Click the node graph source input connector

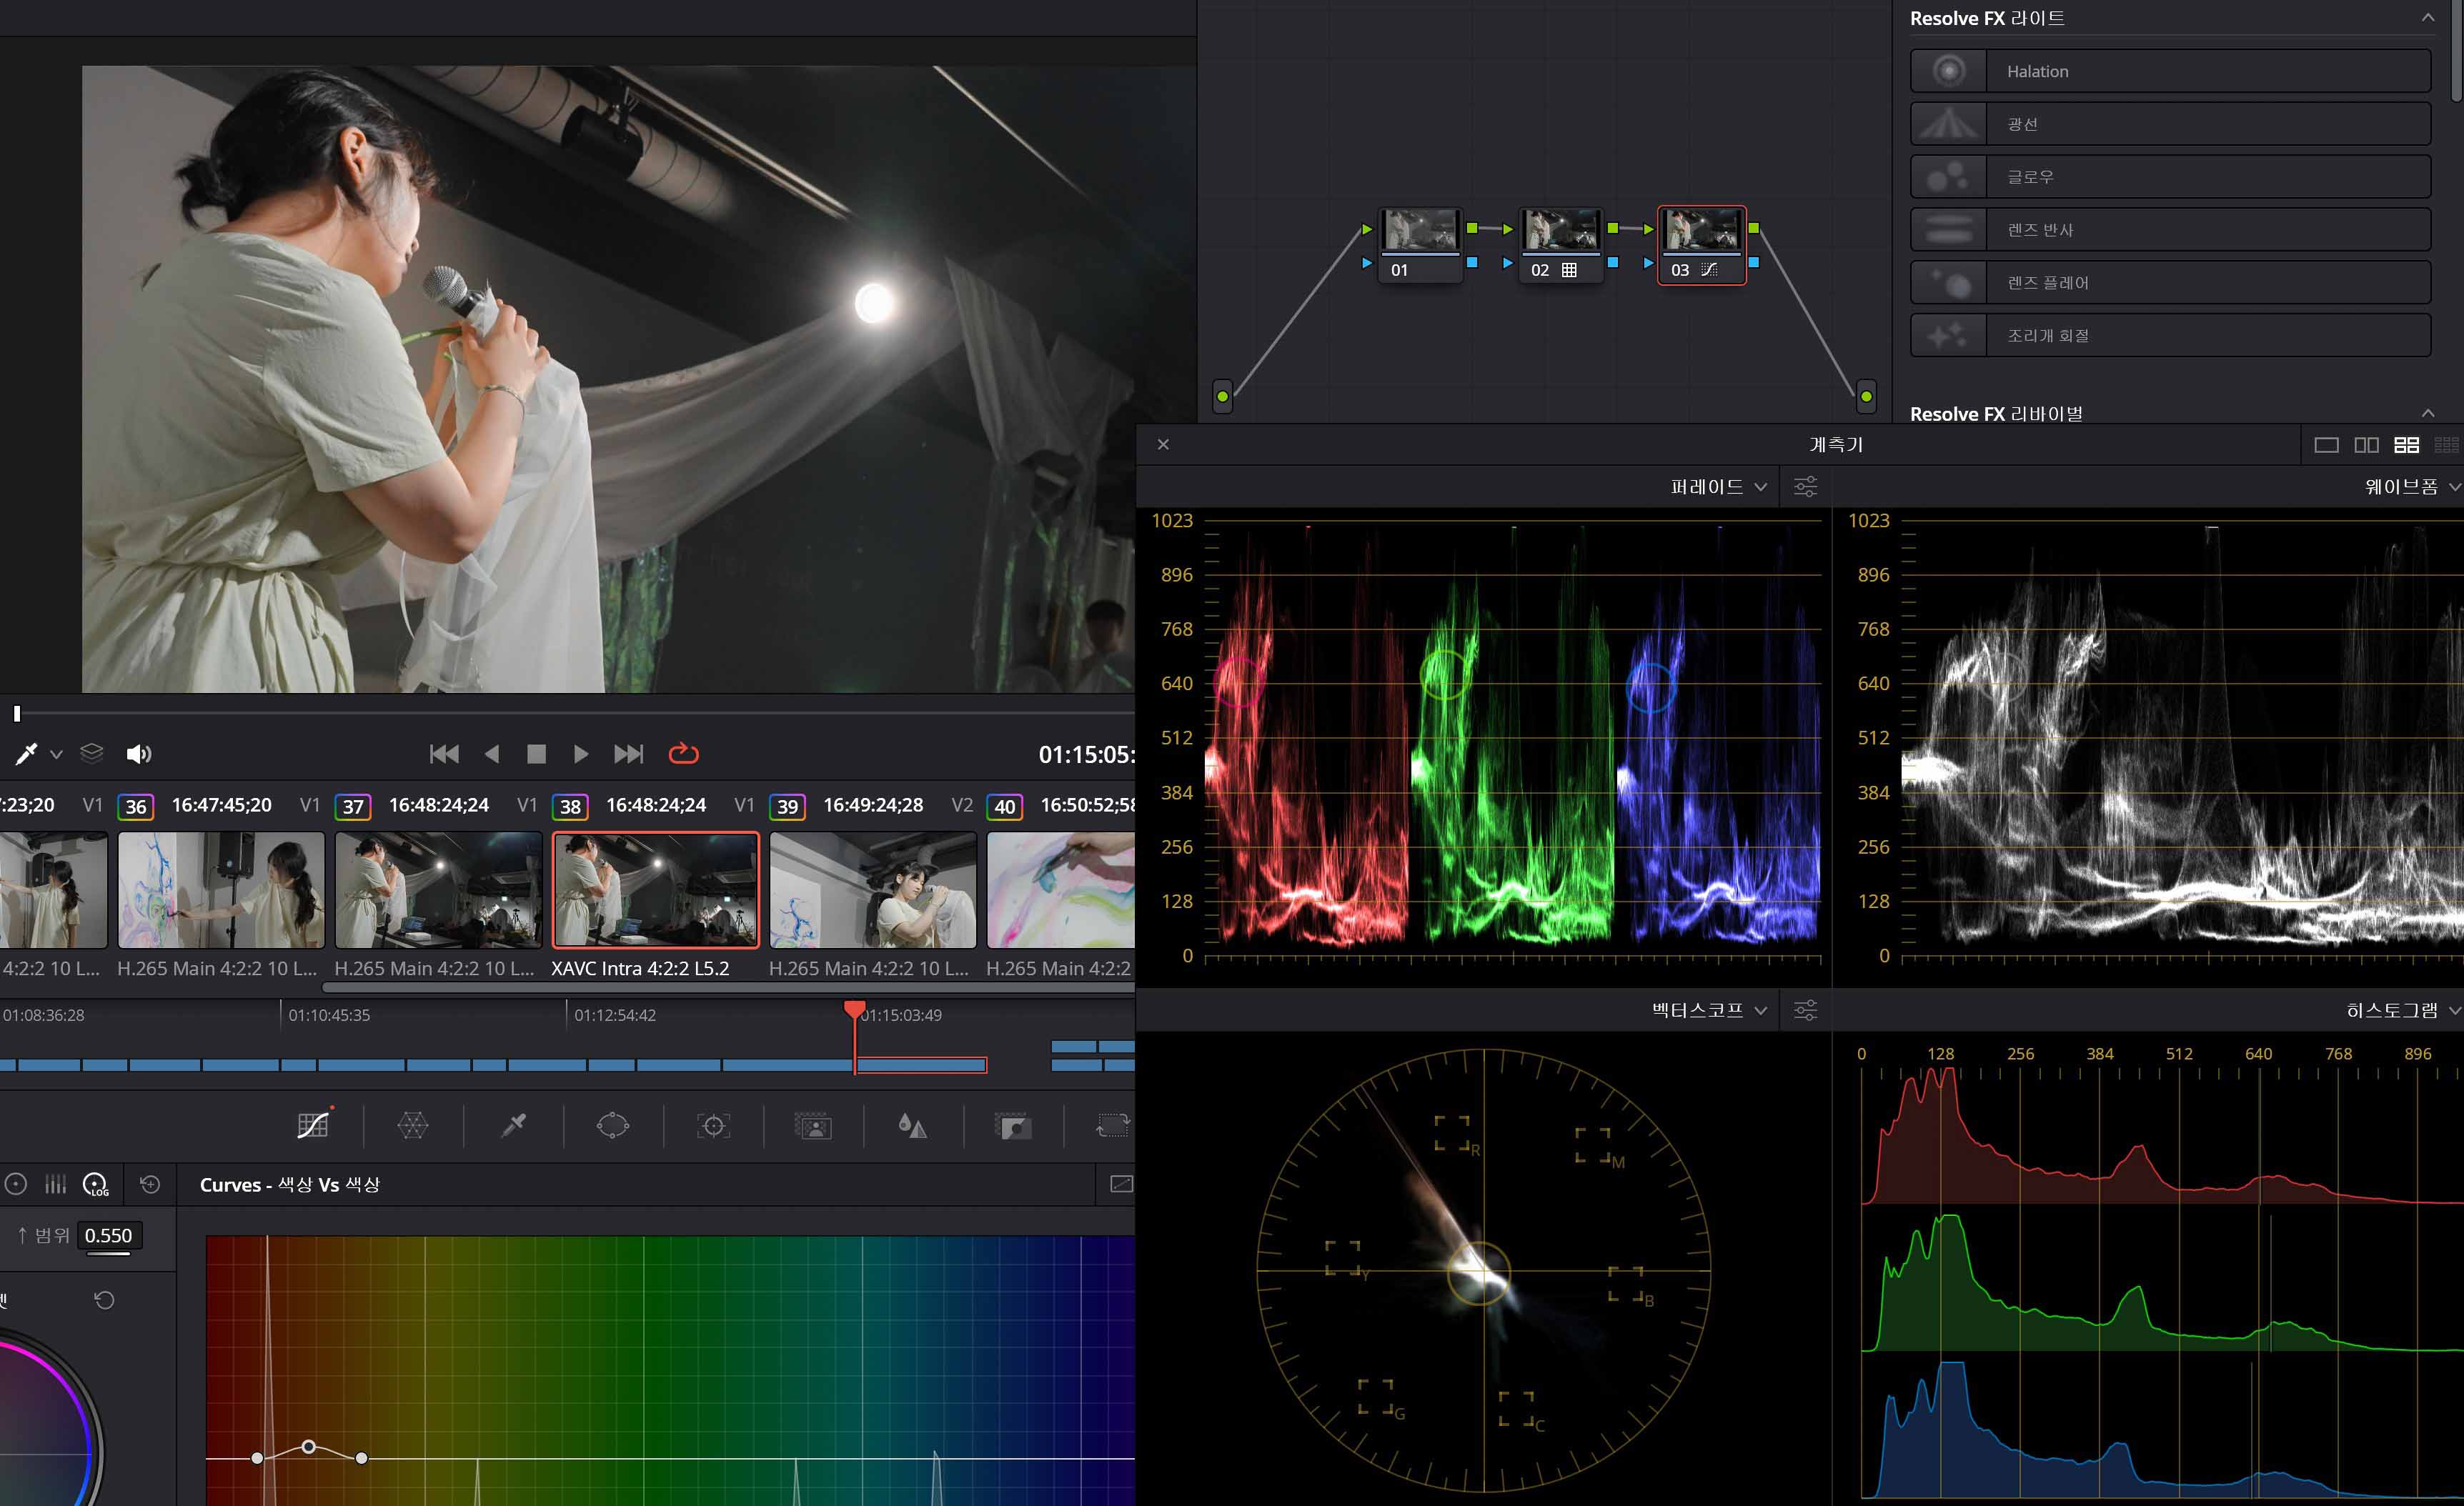click(x=1222, y=396)
